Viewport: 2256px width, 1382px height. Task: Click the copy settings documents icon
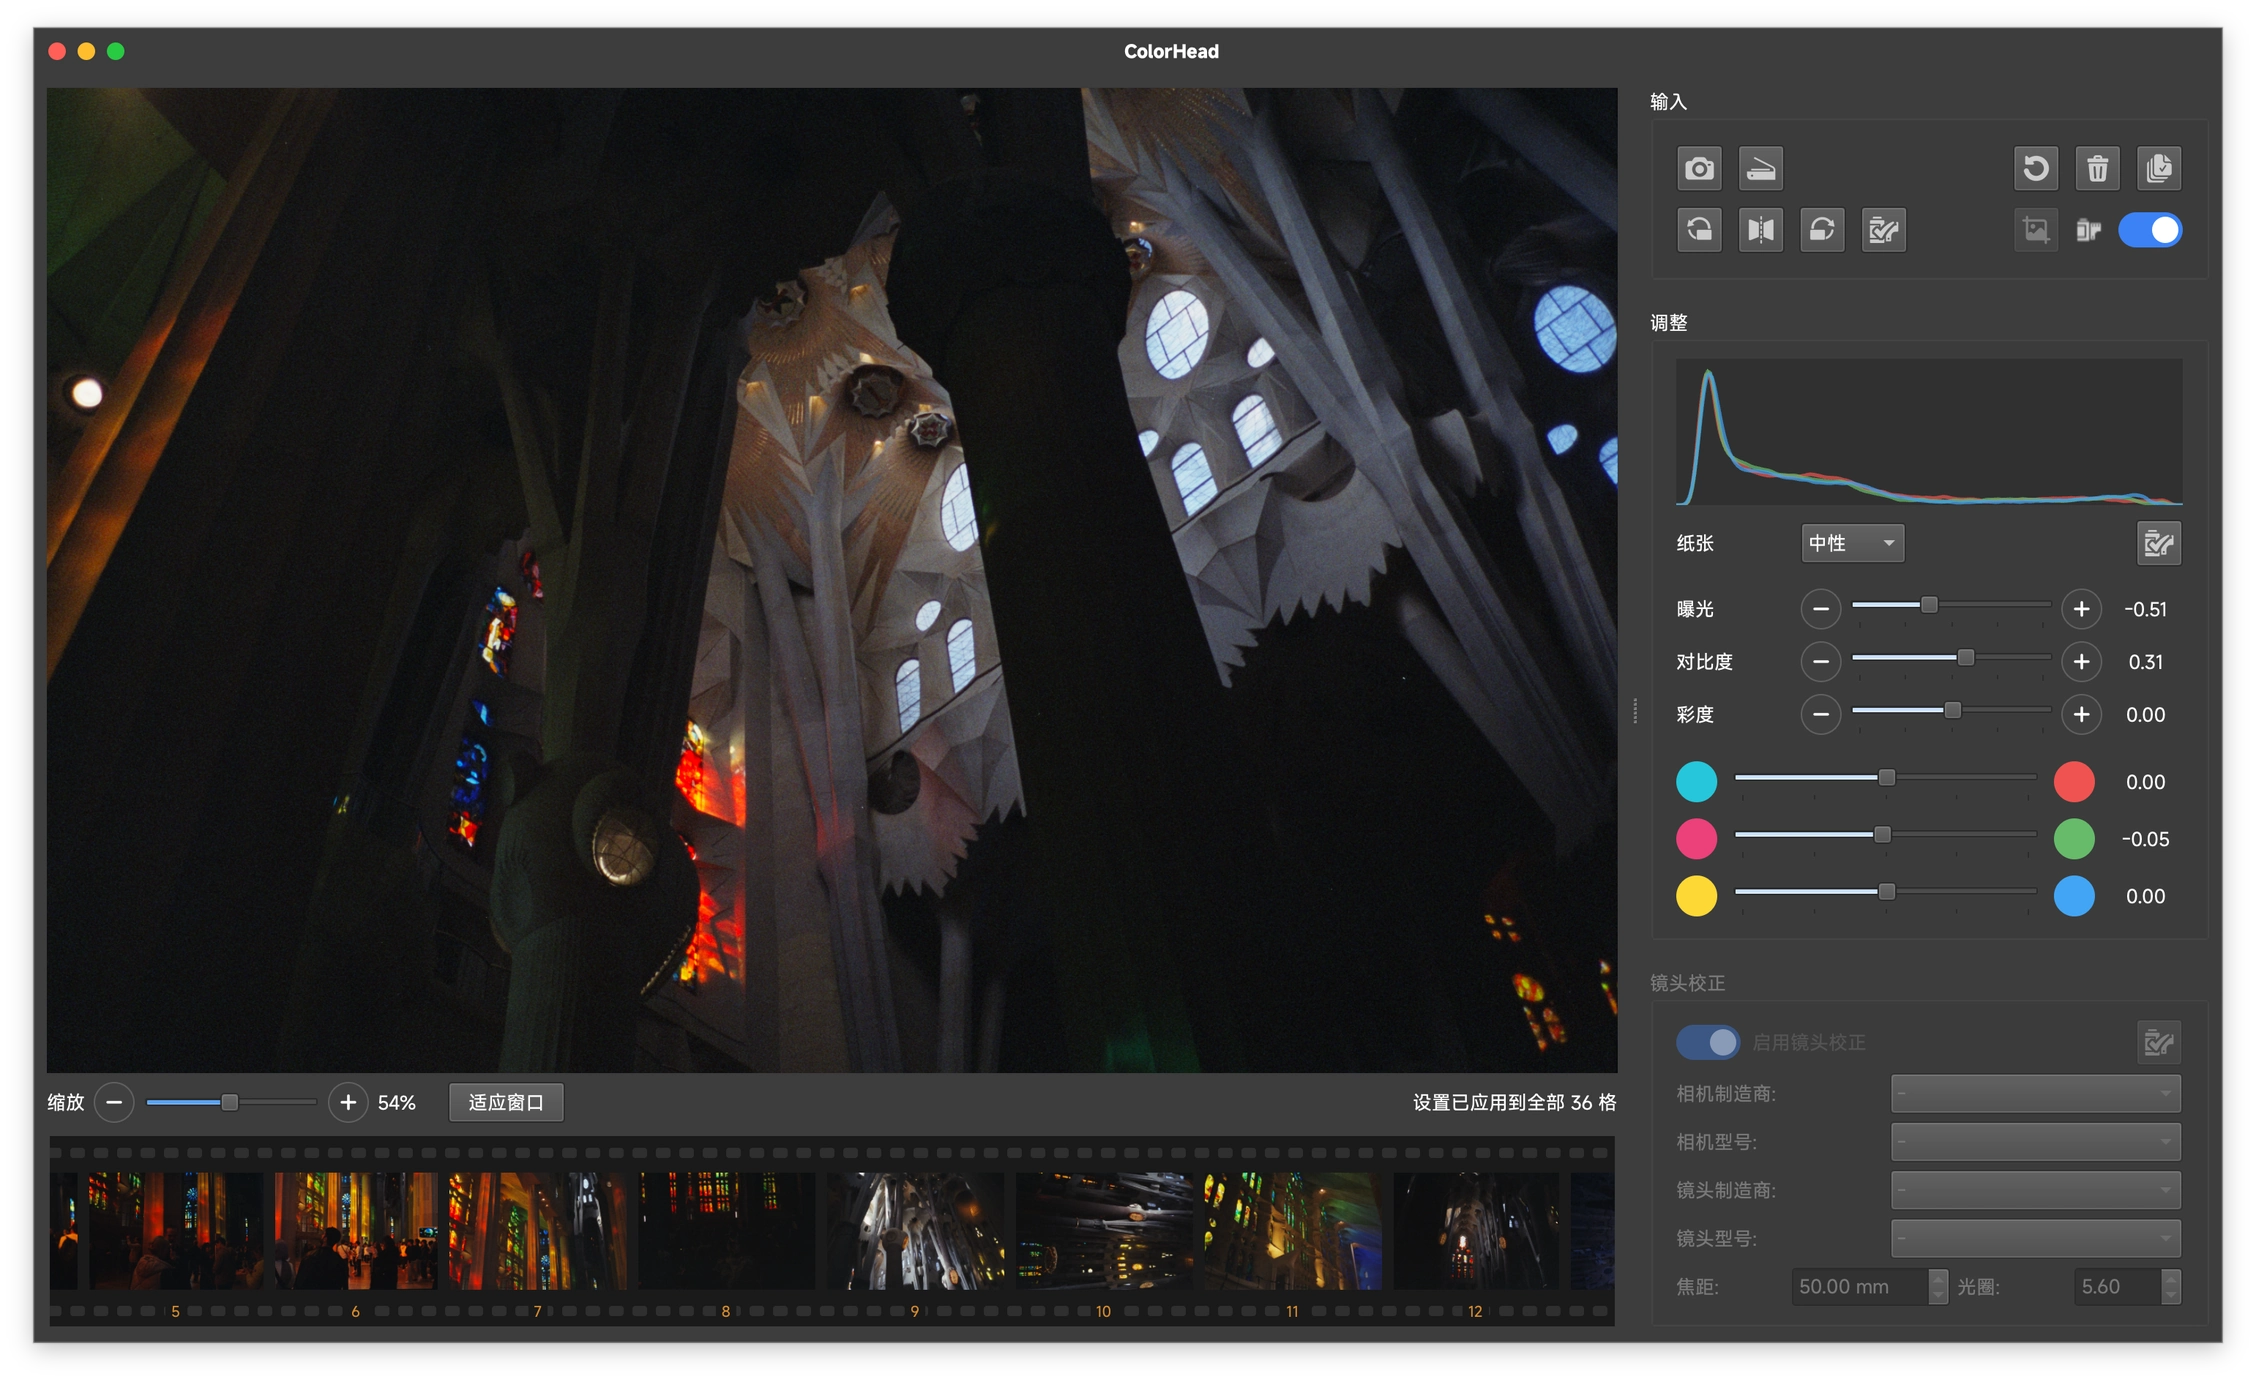(2158, 168)
